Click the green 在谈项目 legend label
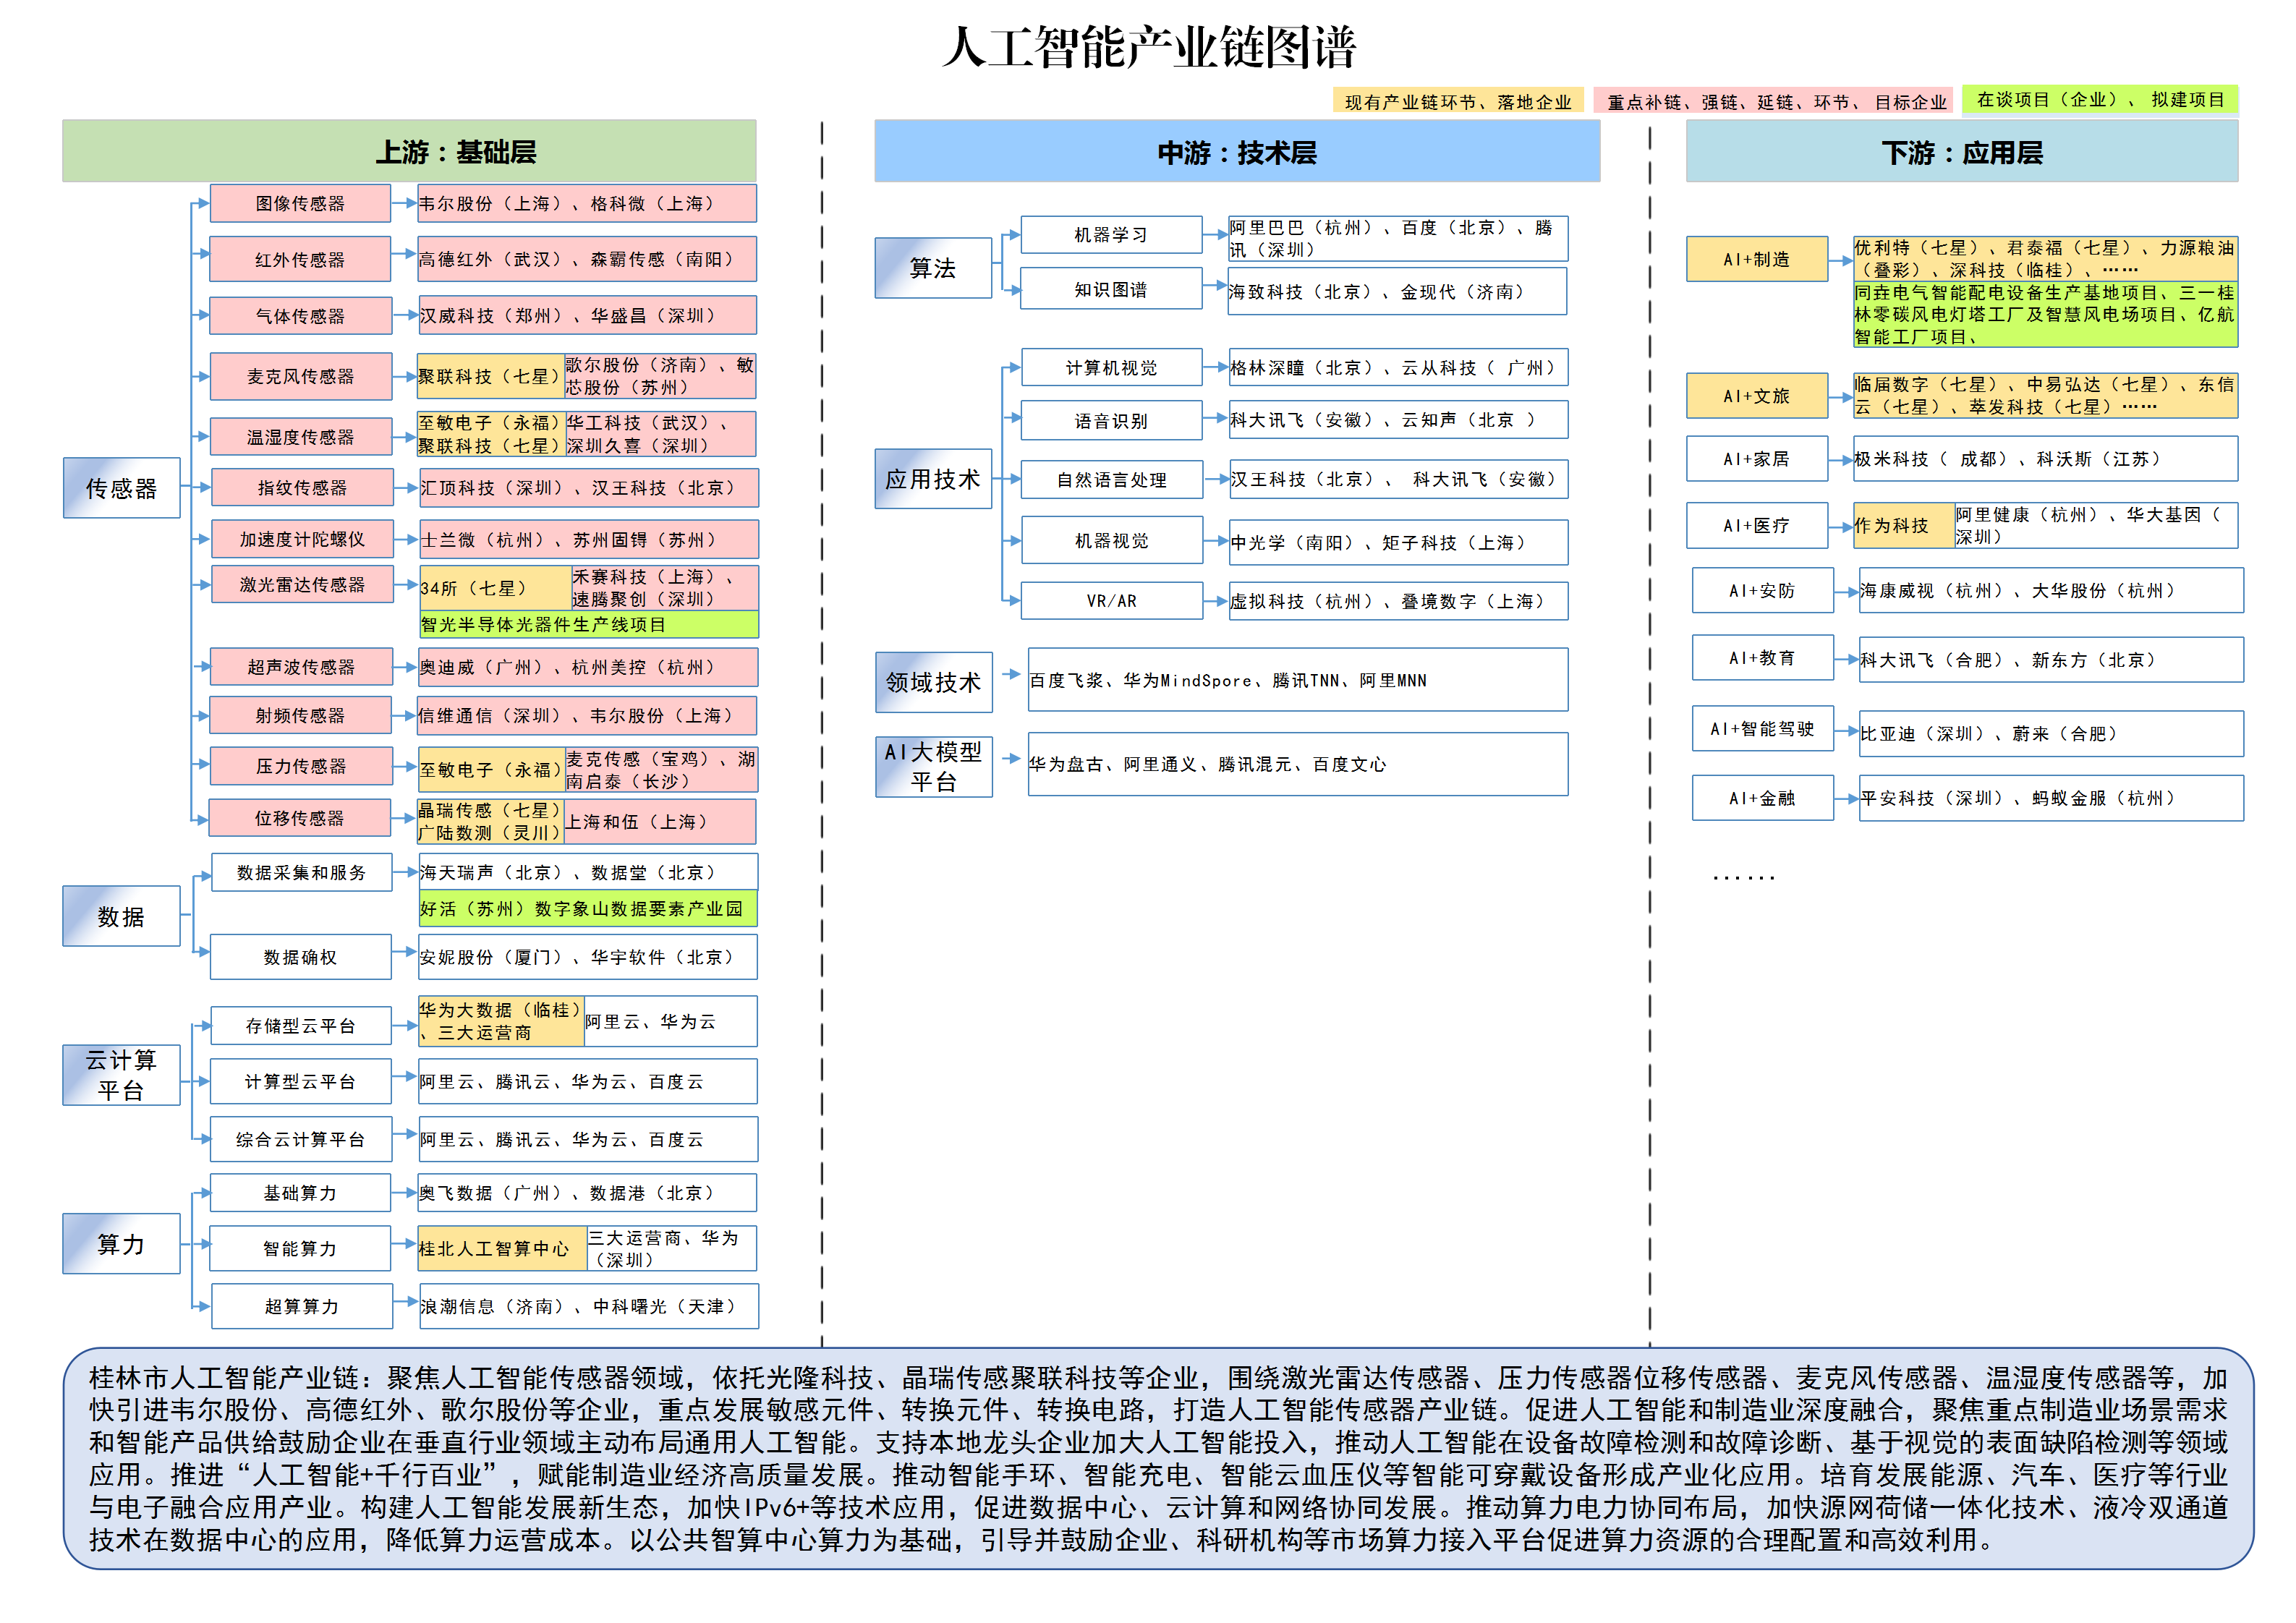Viewport: 2296px width, 1623px height. click(x=2099, y=100)
